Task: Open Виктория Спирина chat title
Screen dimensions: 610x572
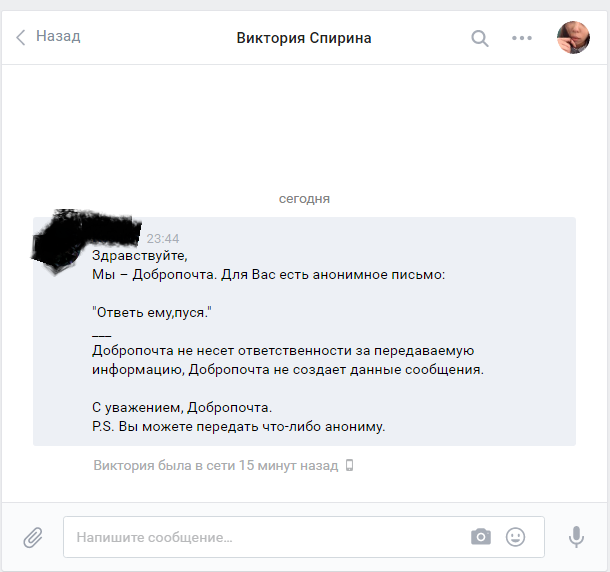Action: [304, 38]
